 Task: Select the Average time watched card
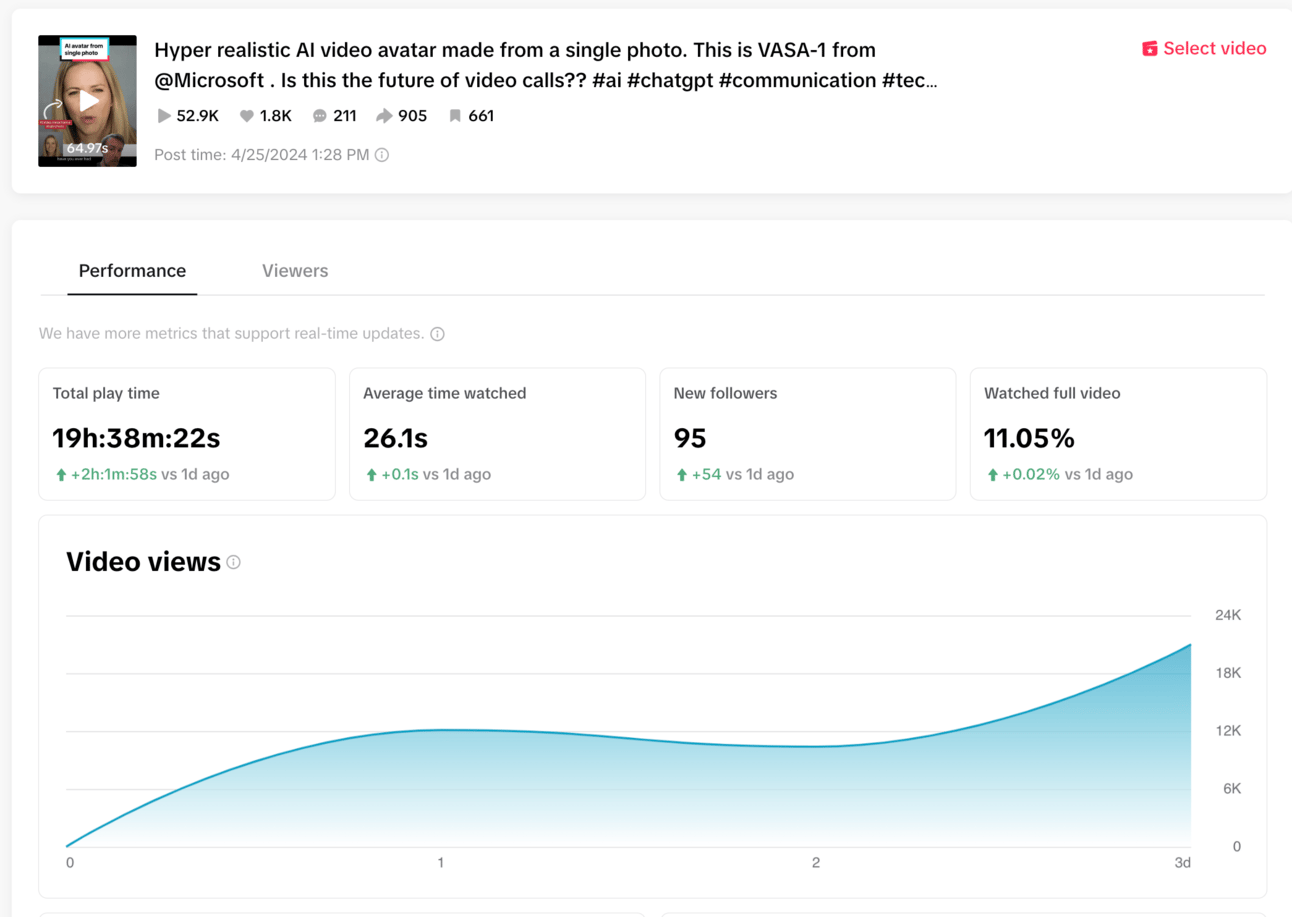[497, 433]
